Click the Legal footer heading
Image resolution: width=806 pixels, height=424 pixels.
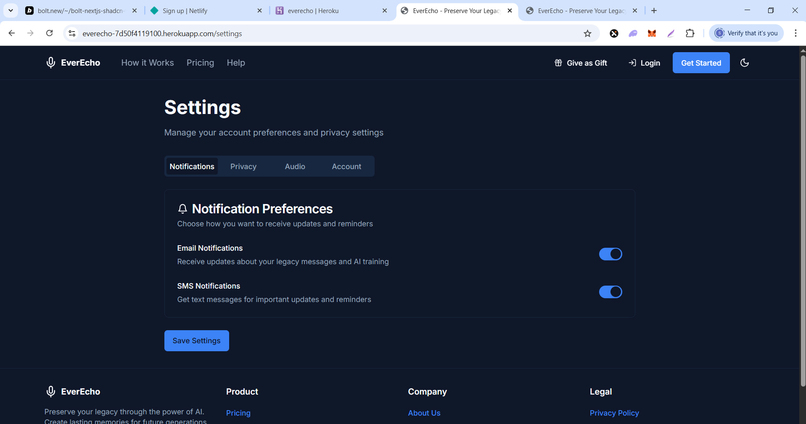(601, 392)
